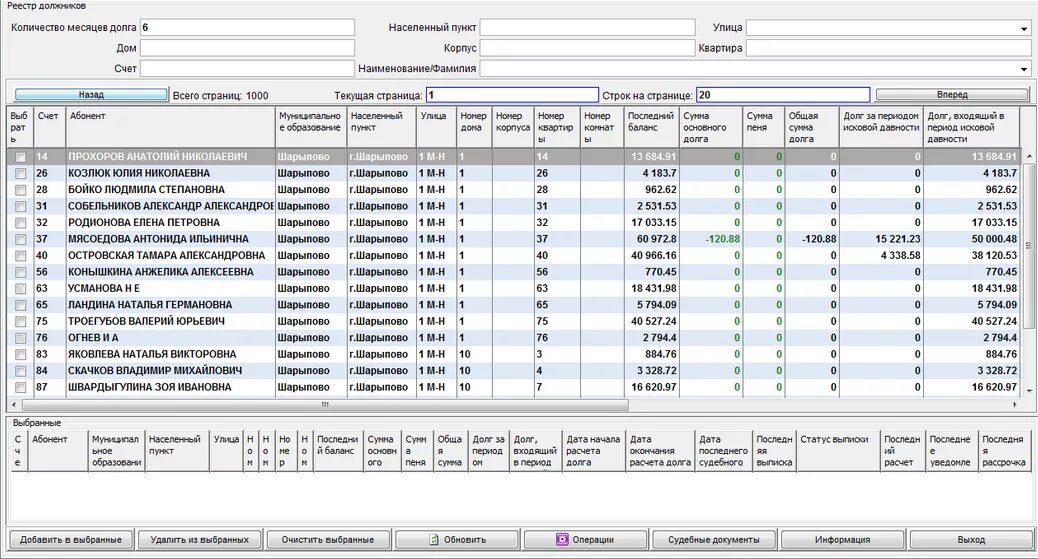Click the debtor table horizontal scrollbar thumb
Screen dimensions: 1038x559
[x=325, y=404]
